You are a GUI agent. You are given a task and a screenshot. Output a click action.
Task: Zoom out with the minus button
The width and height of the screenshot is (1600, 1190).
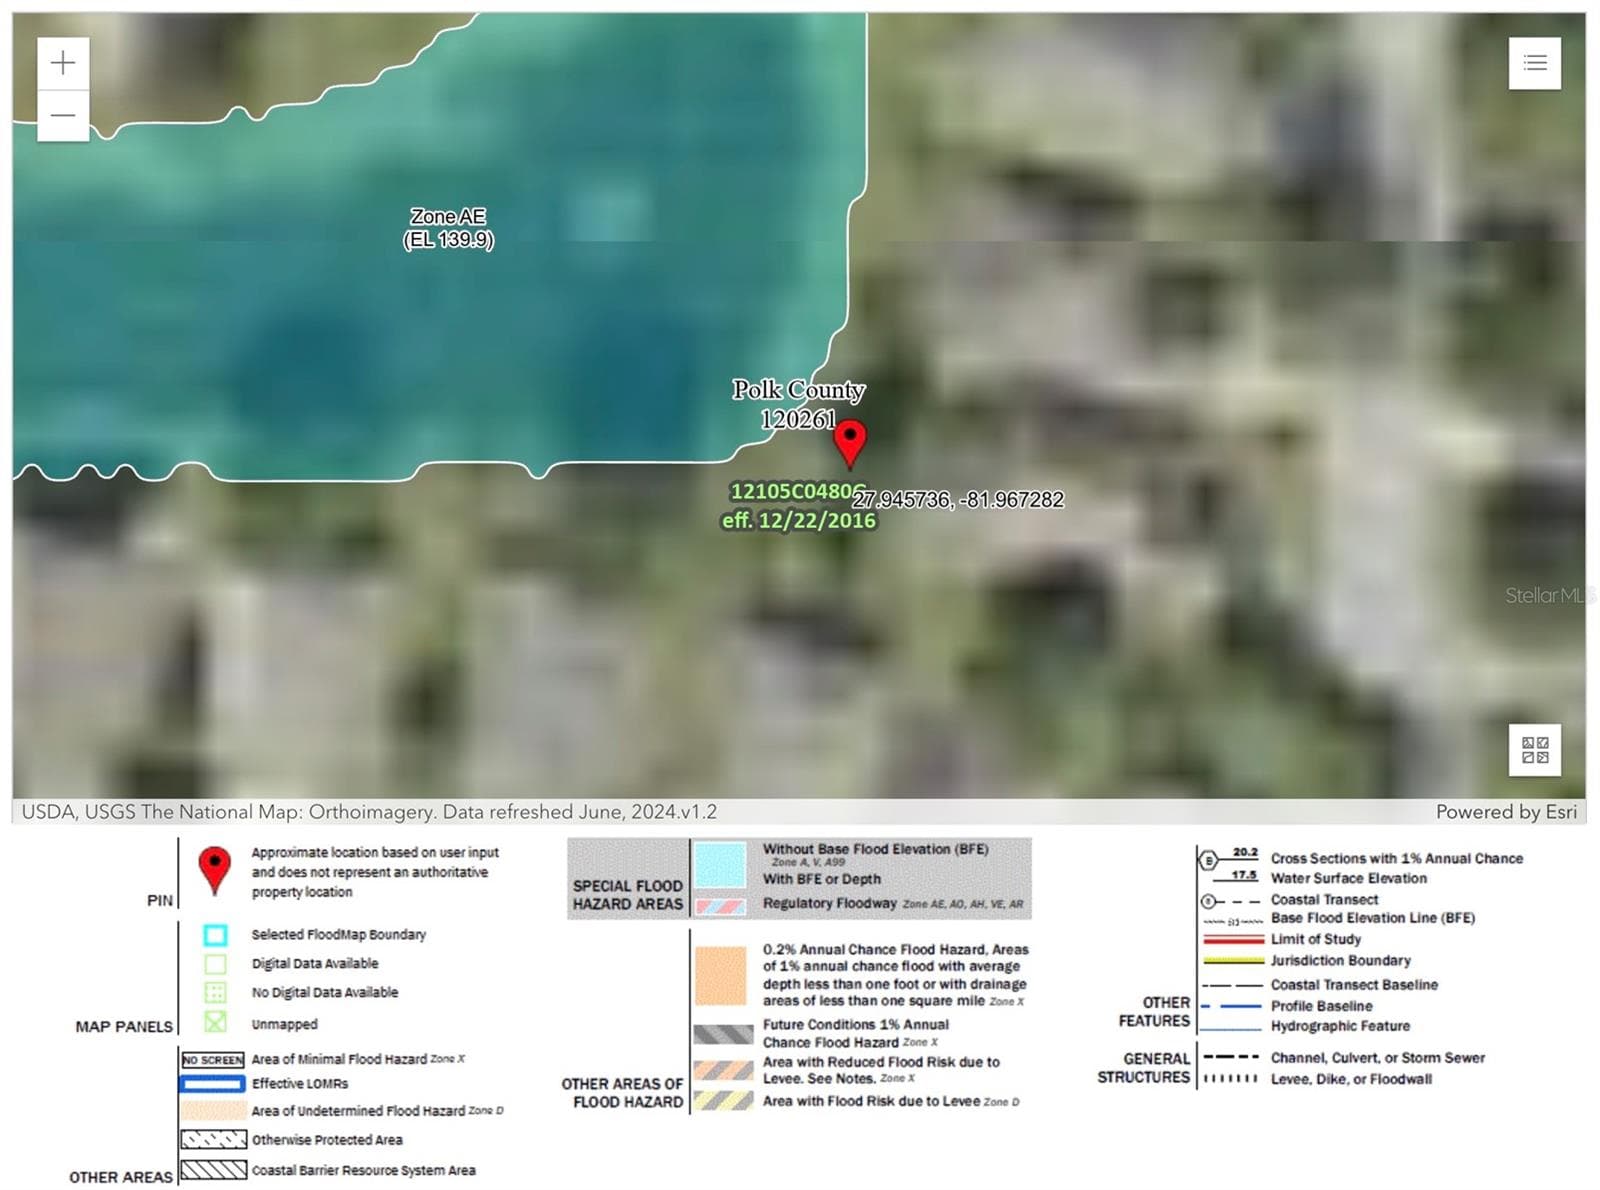pos(63,116)
